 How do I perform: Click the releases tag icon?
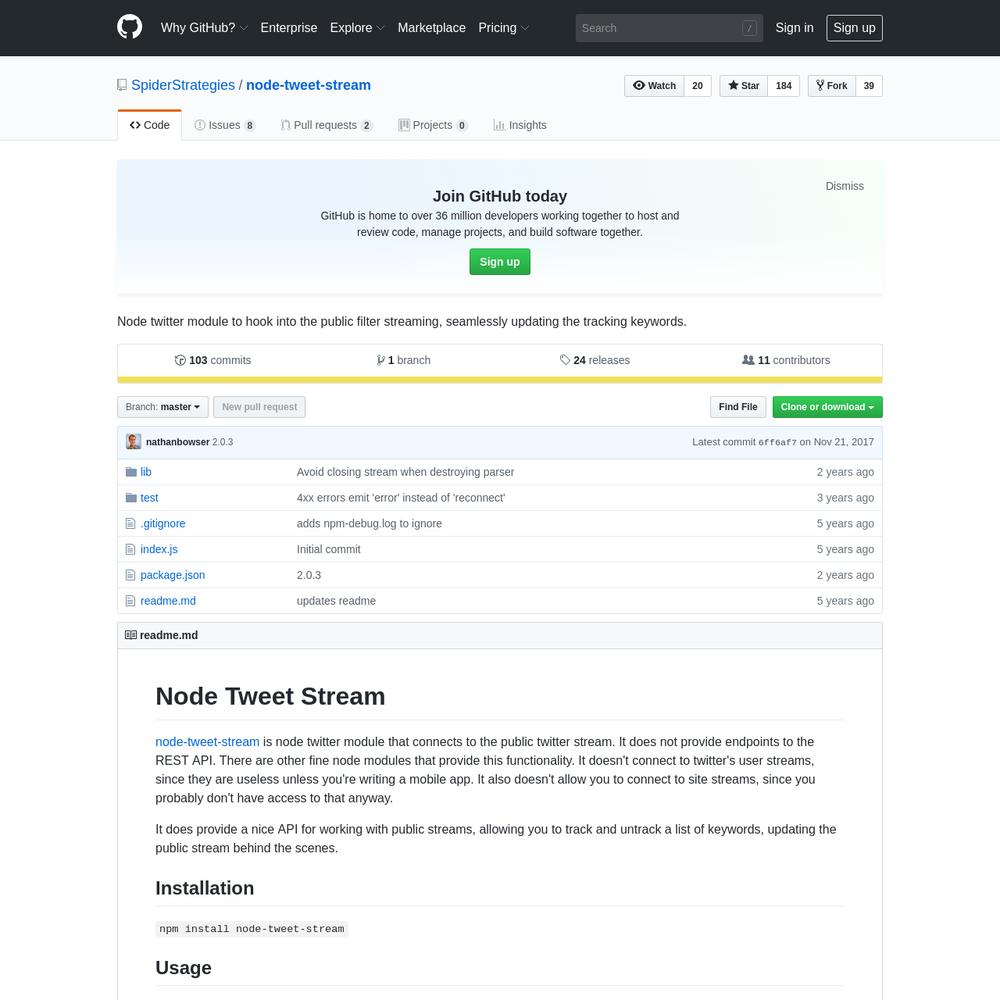[x=564, y=360]
